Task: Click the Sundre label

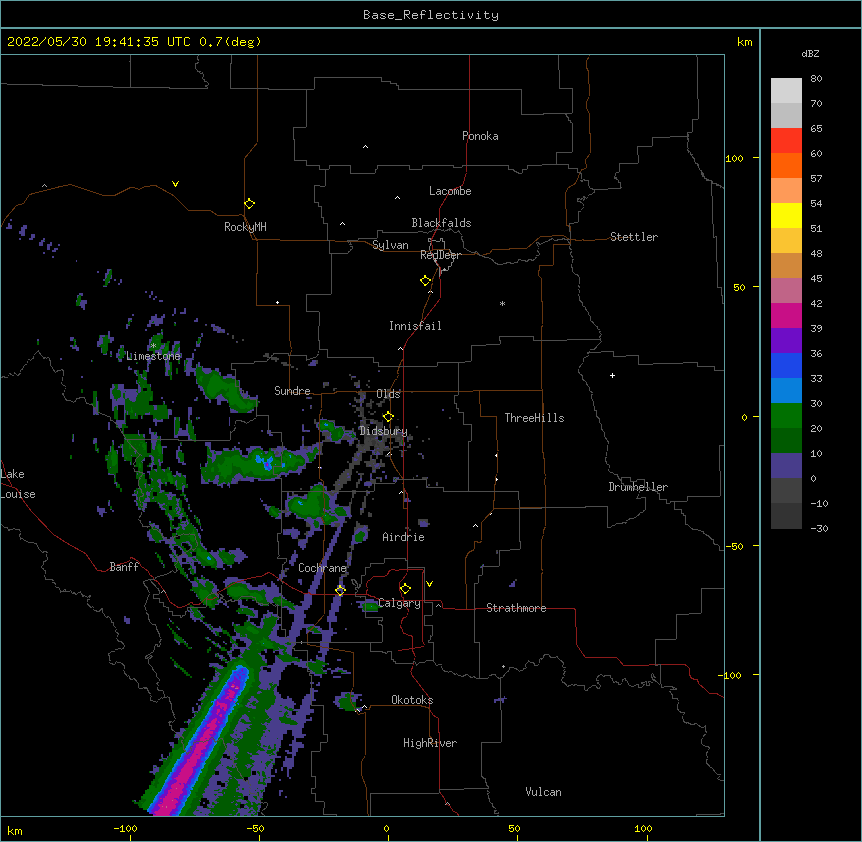Action: [x=292, y=391]
